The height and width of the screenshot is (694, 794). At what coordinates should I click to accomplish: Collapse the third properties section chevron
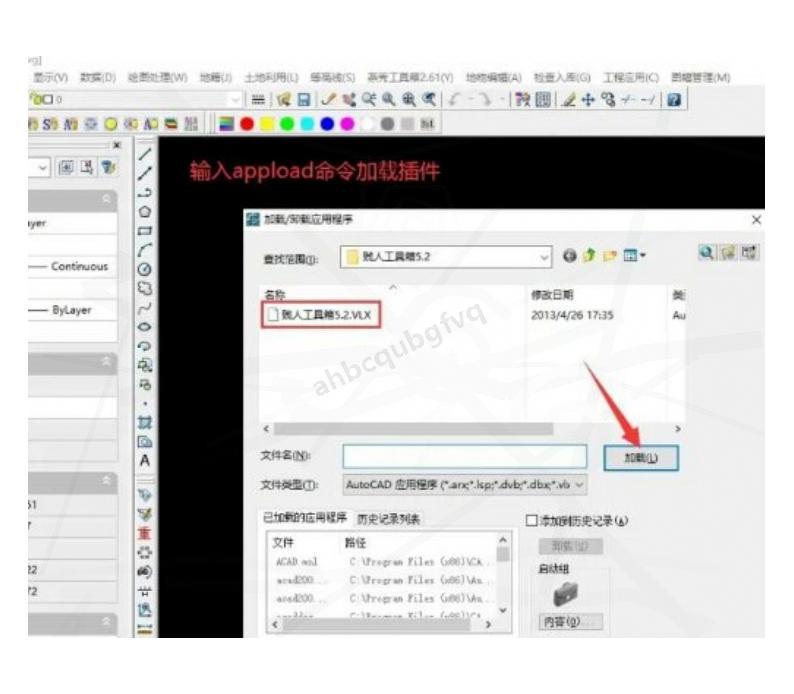click(x=106, y=480)
